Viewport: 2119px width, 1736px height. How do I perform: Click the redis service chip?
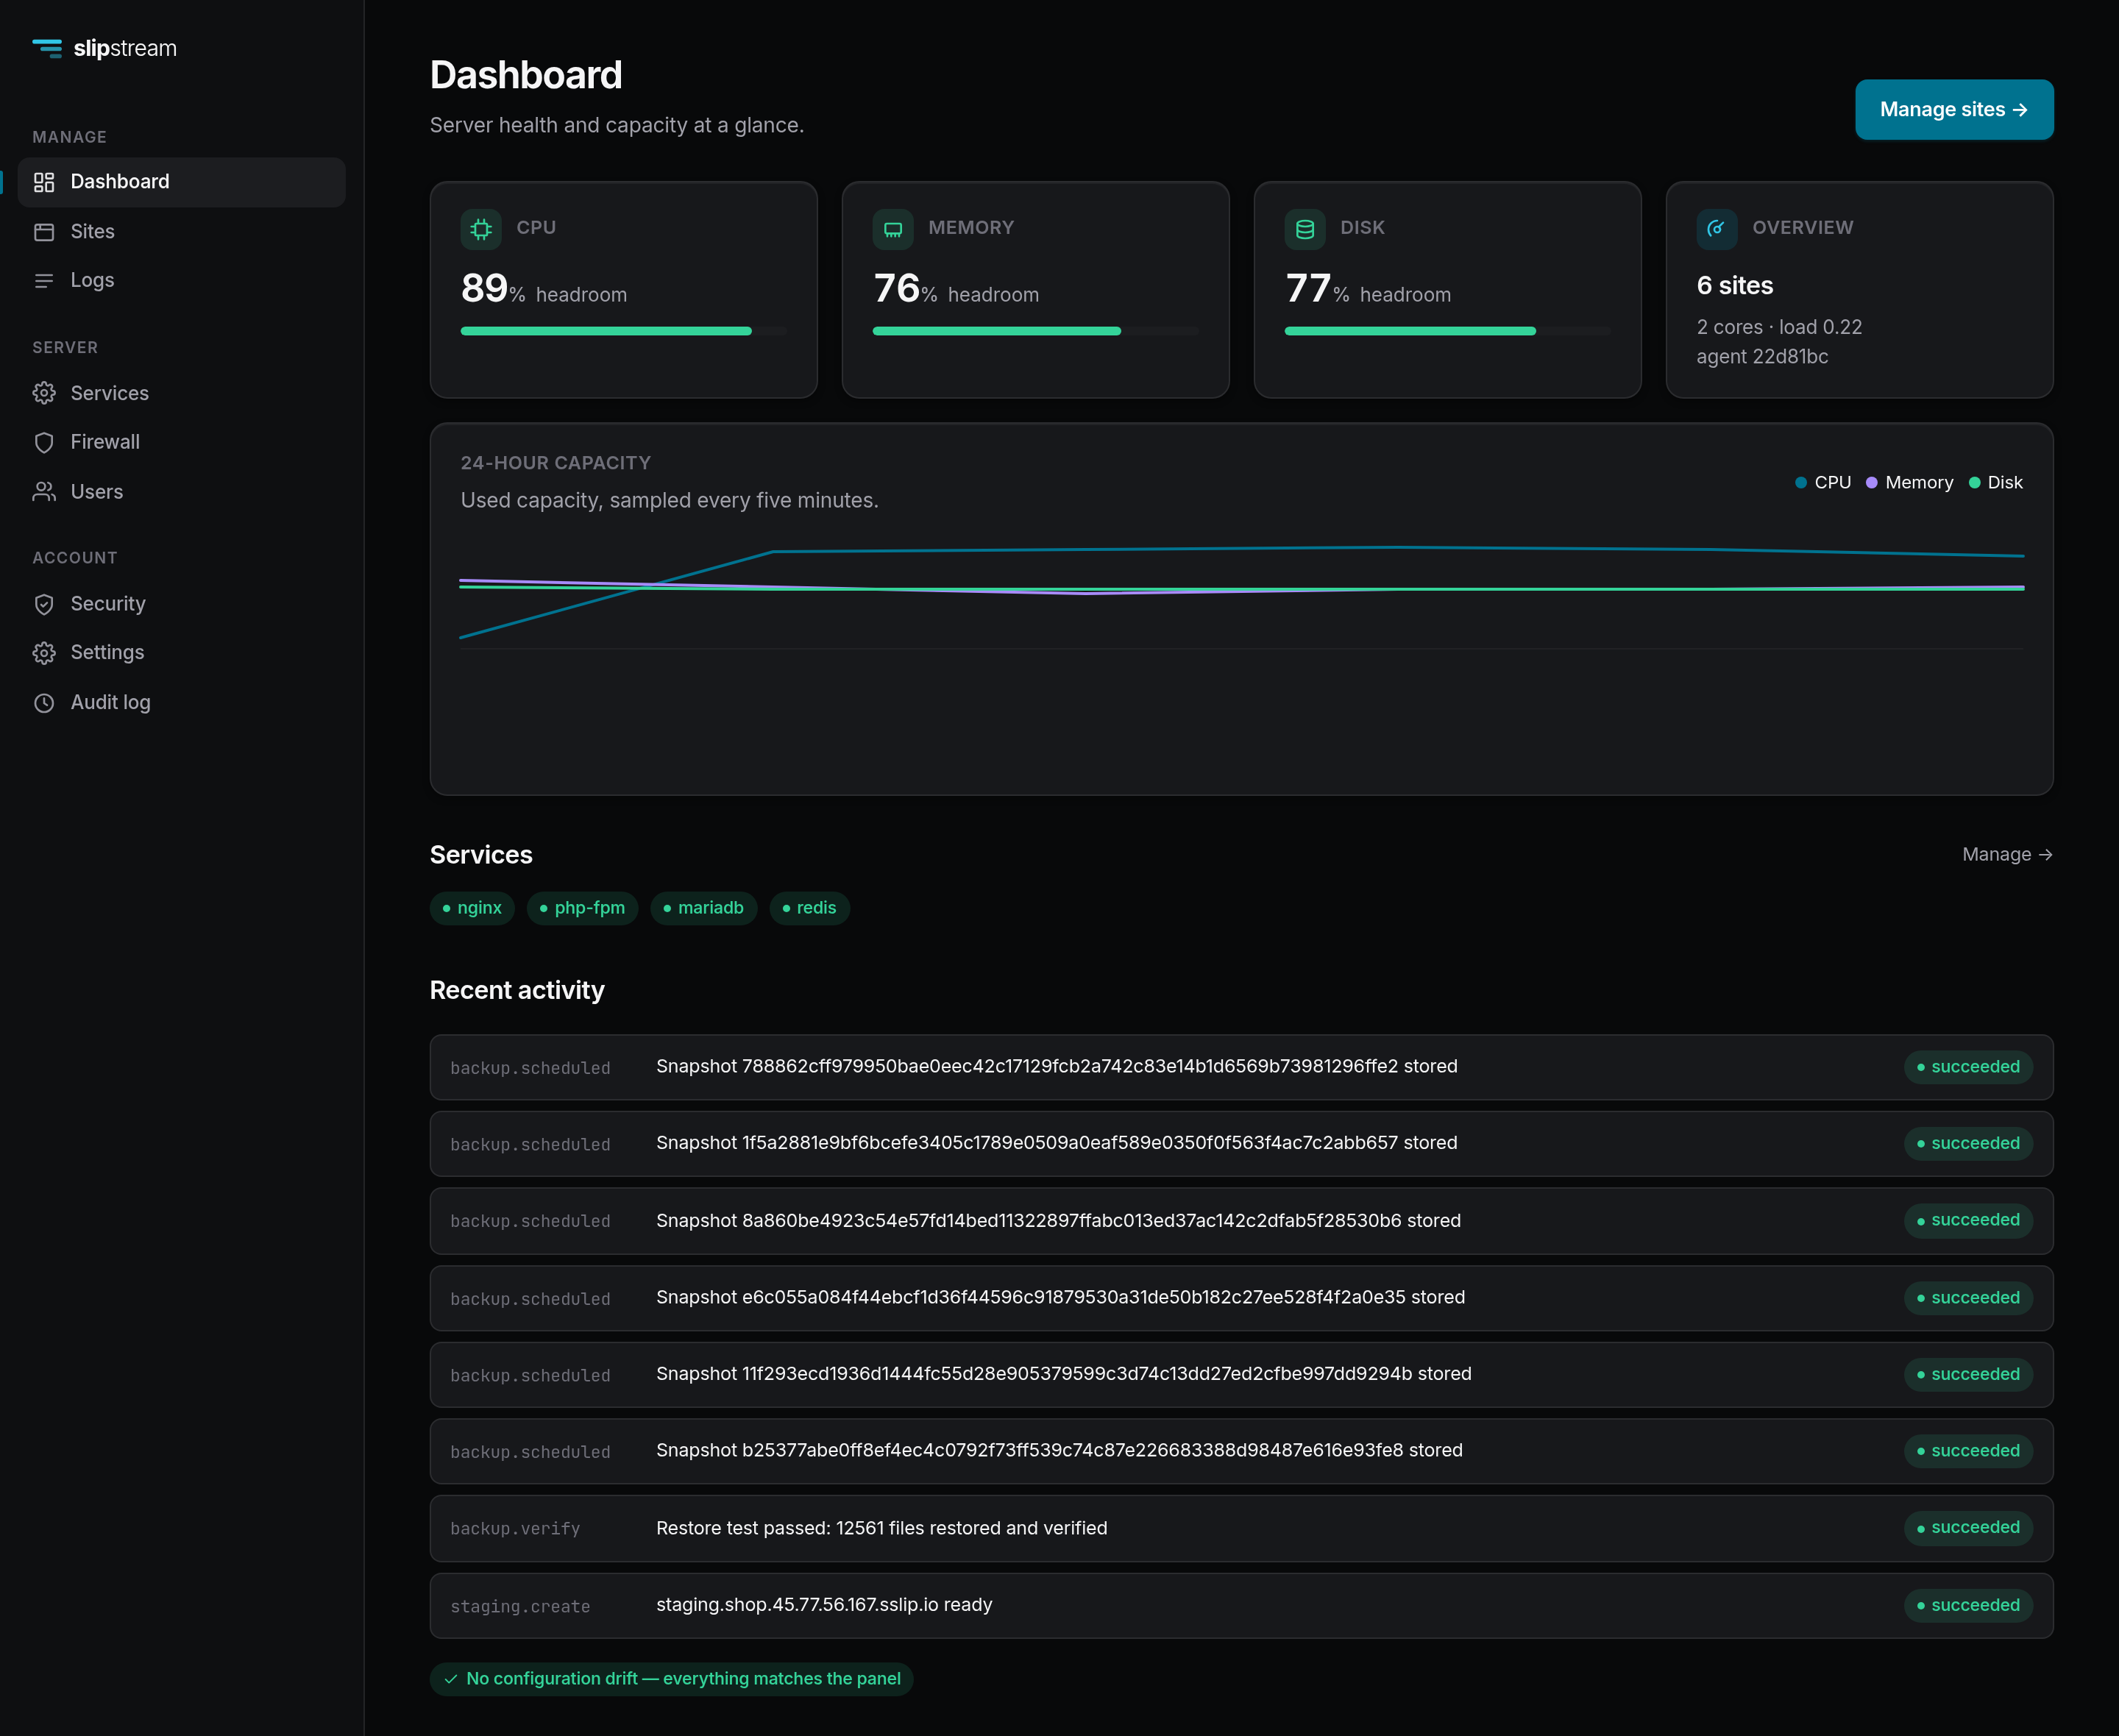click(x=810, y=908)
